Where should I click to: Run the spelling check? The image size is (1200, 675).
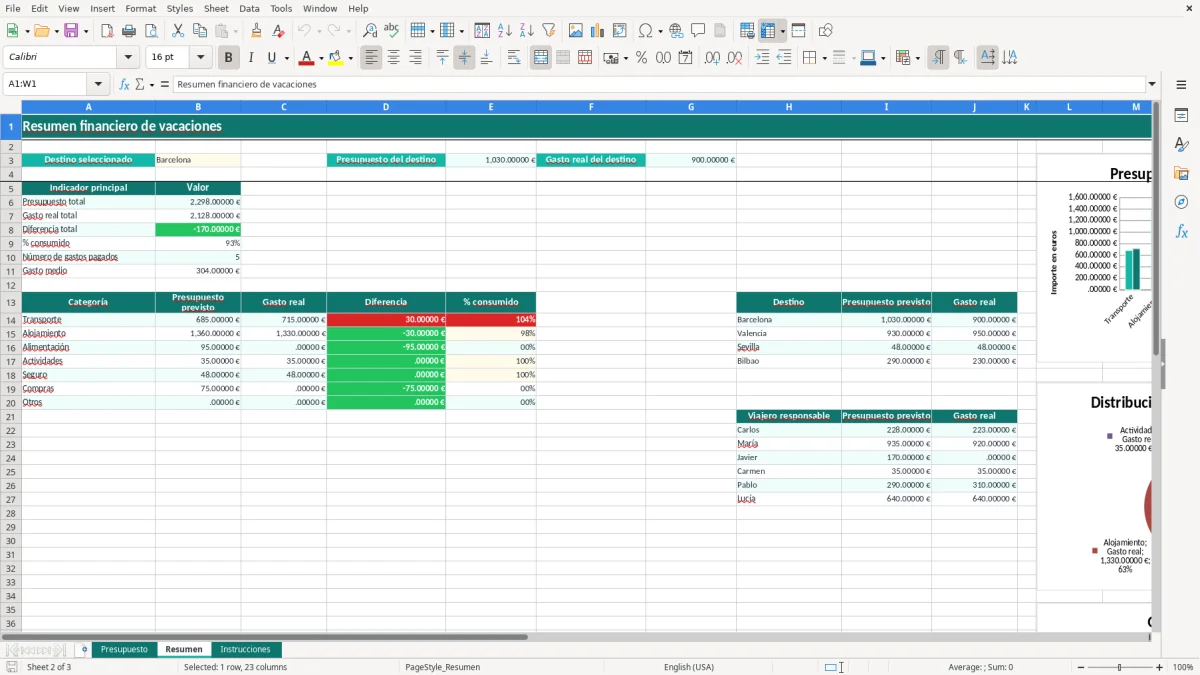point(392,31)
